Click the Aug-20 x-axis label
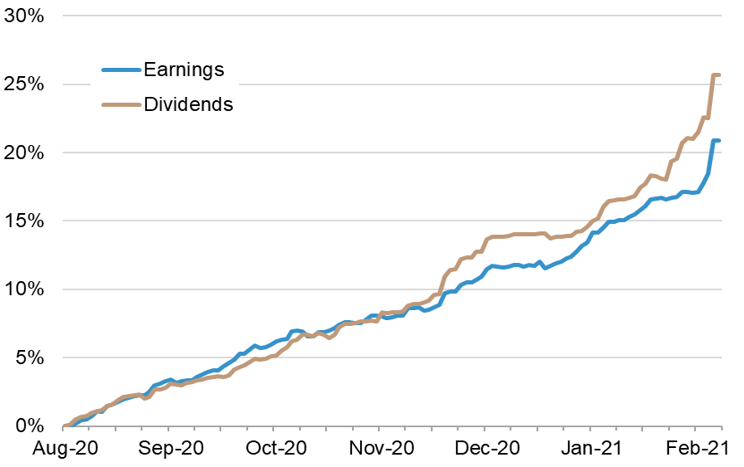Viewport: 744px width, 467px height. tap(65, 448)
